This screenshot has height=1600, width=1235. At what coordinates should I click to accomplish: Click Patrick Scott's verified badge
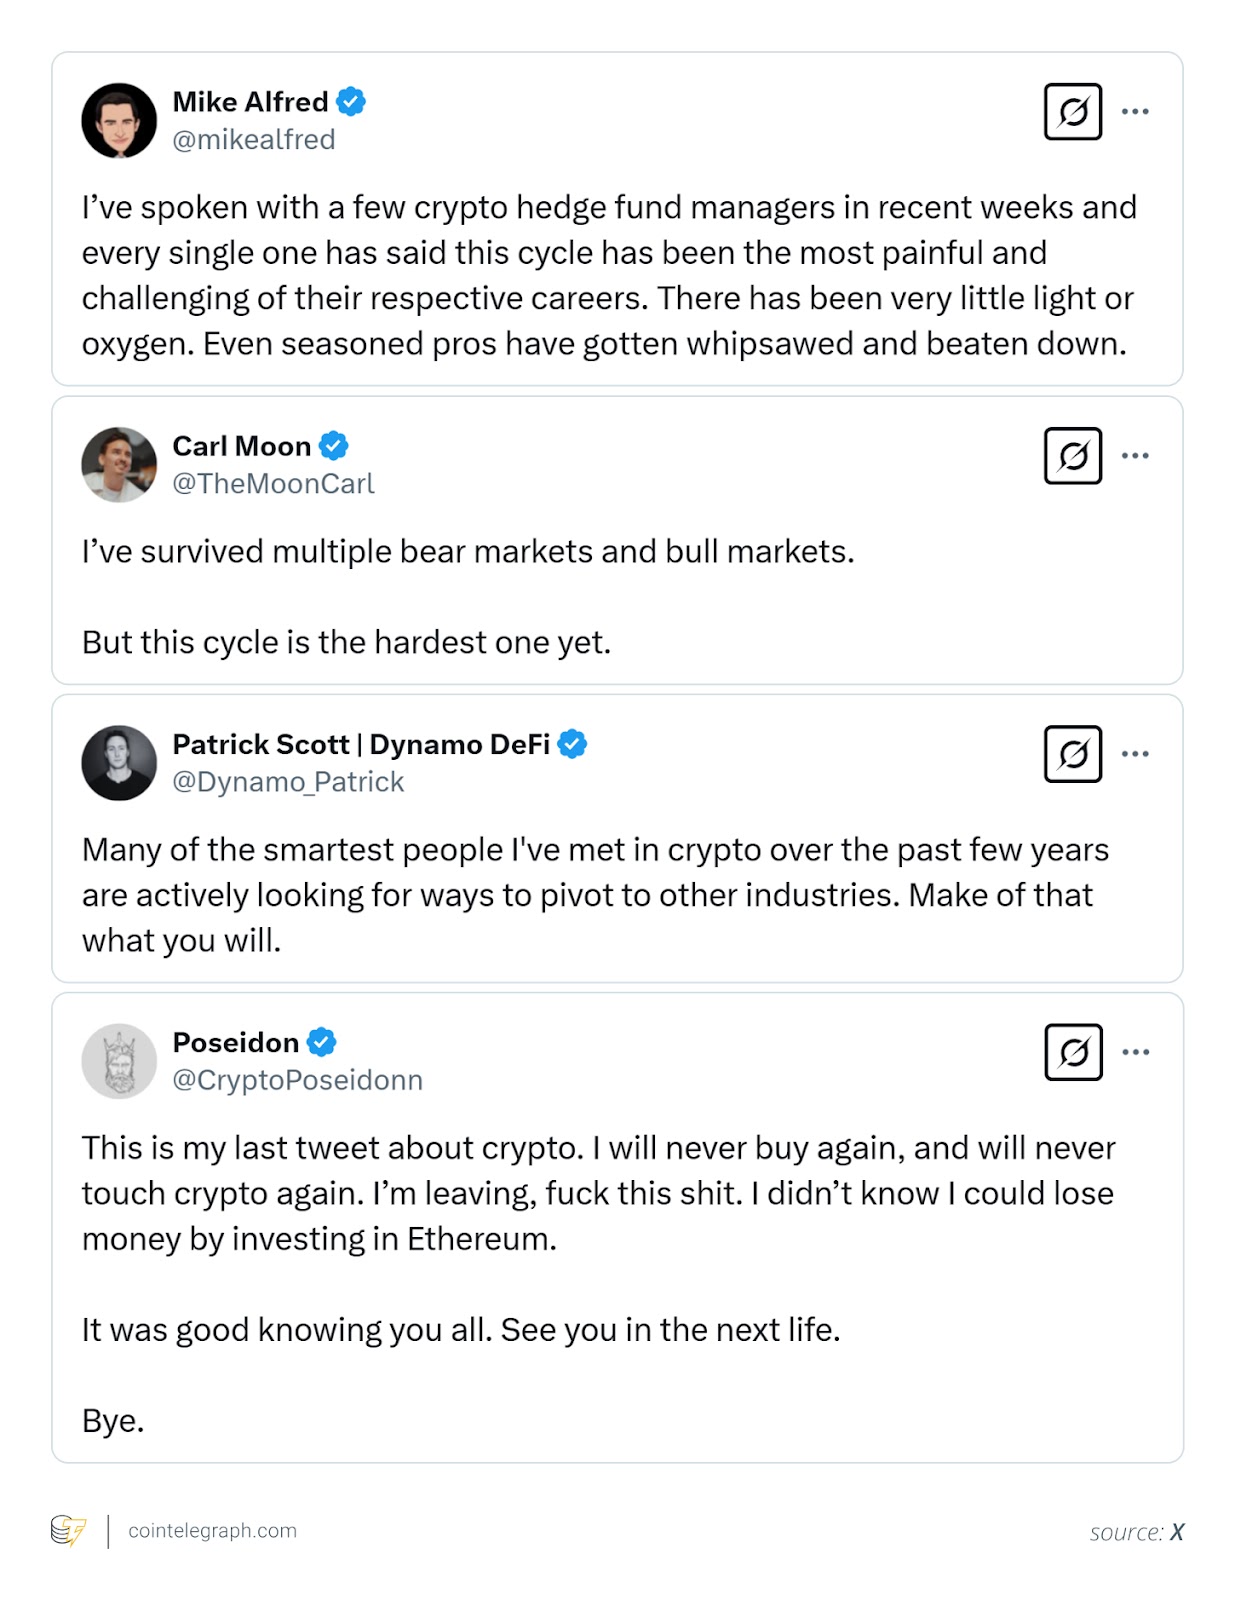(x=572, y=744)
